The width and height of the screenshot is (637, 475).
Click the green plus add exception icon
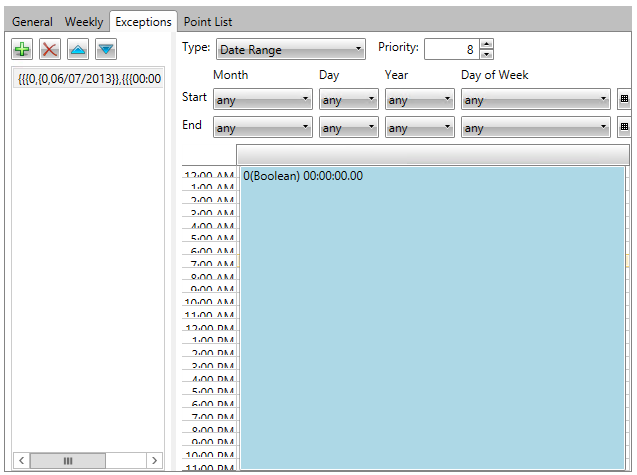tap(22, 49)
